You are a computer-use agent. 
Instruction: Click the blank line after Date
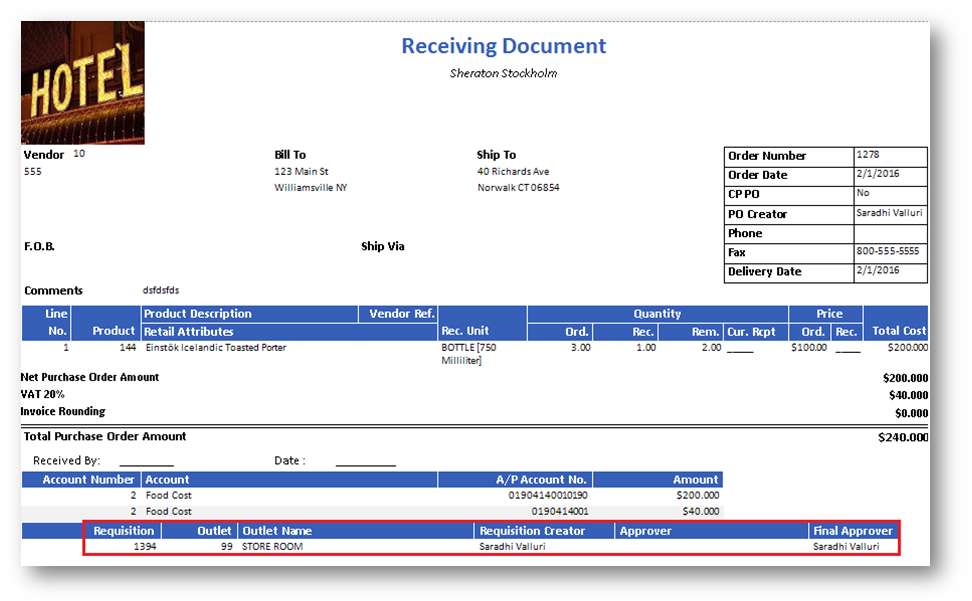365,462
